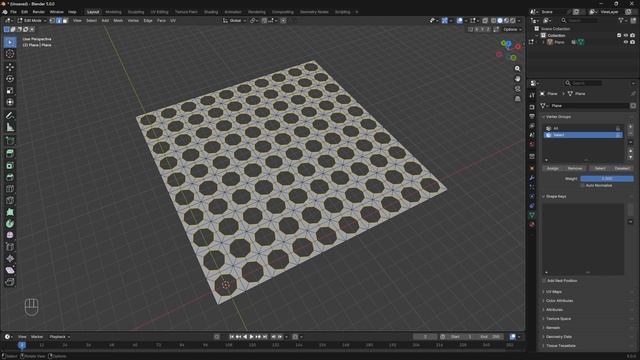Select the Poly Build tool
The height and width of the screenshot is (360, 640).
pyautogui.click(x=10, y=212)
